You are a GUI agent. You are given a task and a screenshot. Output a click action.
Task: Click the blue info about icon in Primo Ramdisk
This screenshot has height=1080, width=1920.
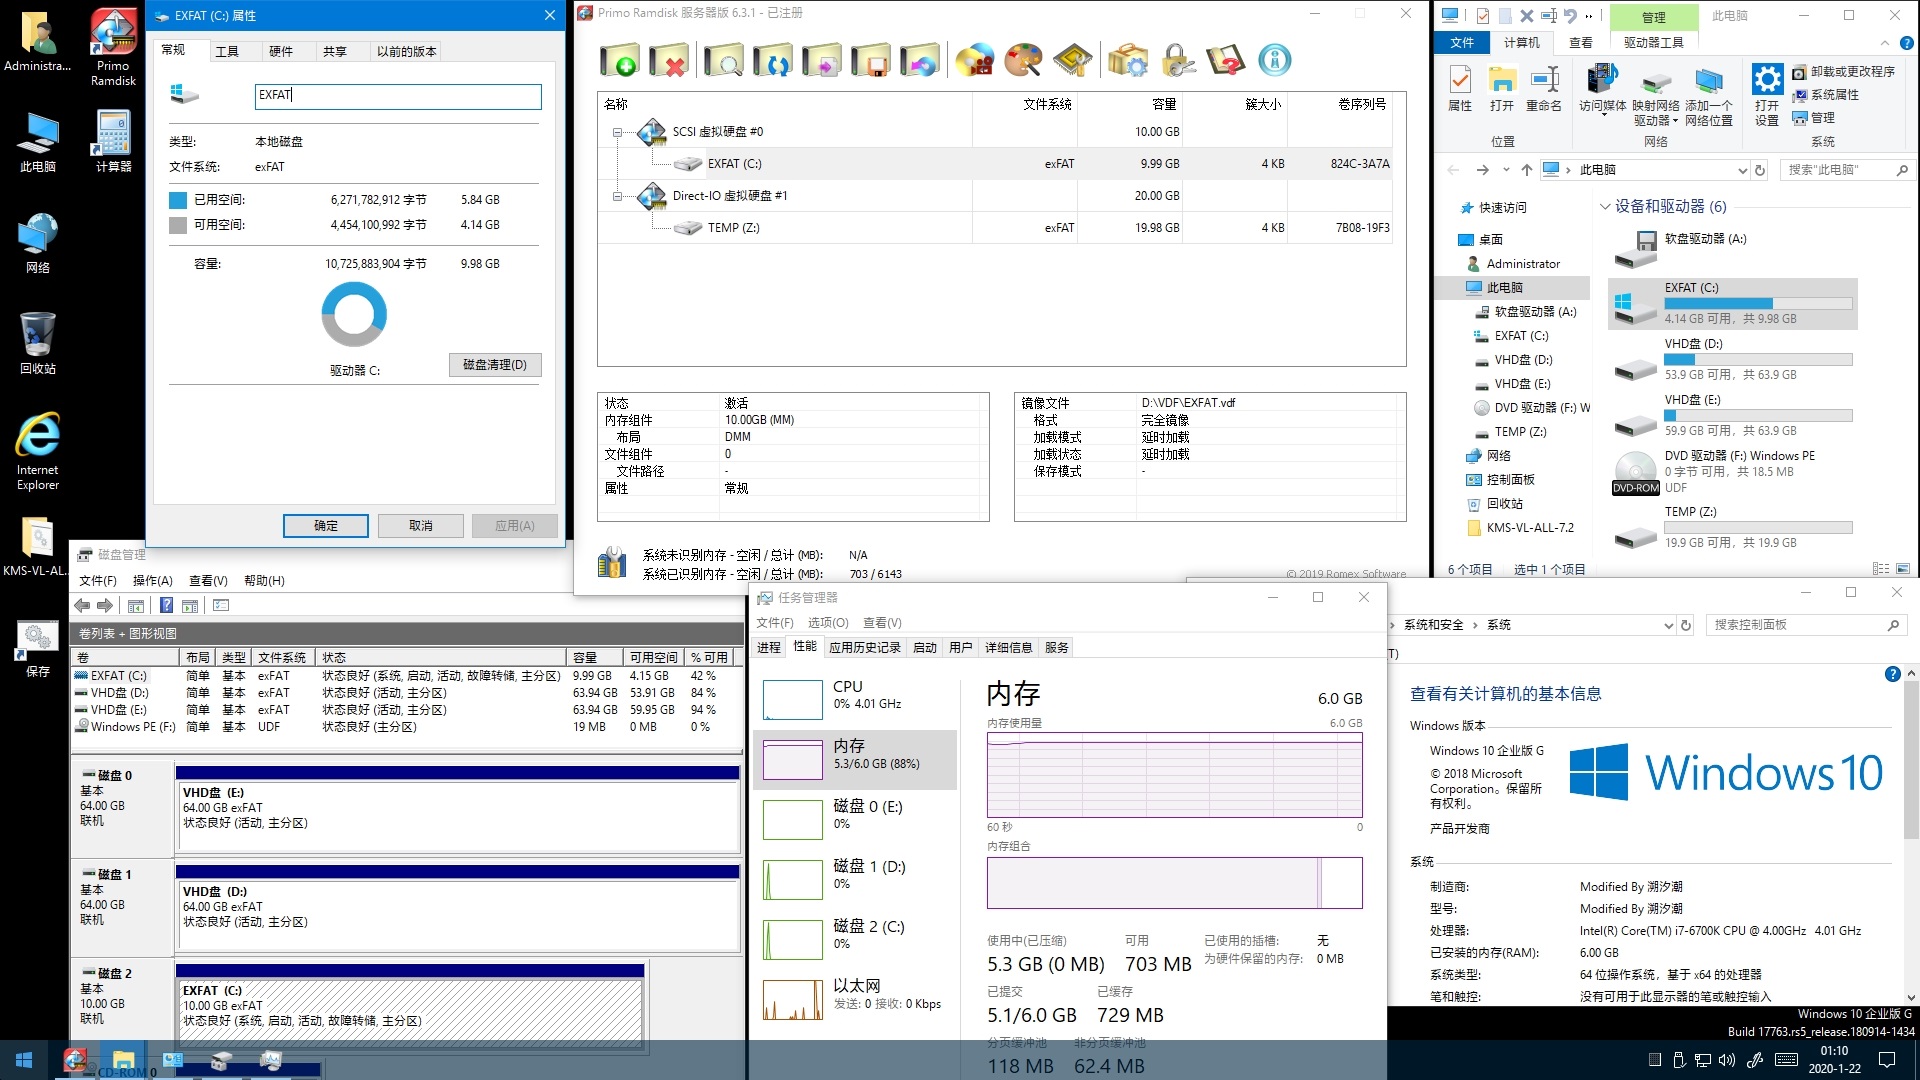[x=1275, y=60]
